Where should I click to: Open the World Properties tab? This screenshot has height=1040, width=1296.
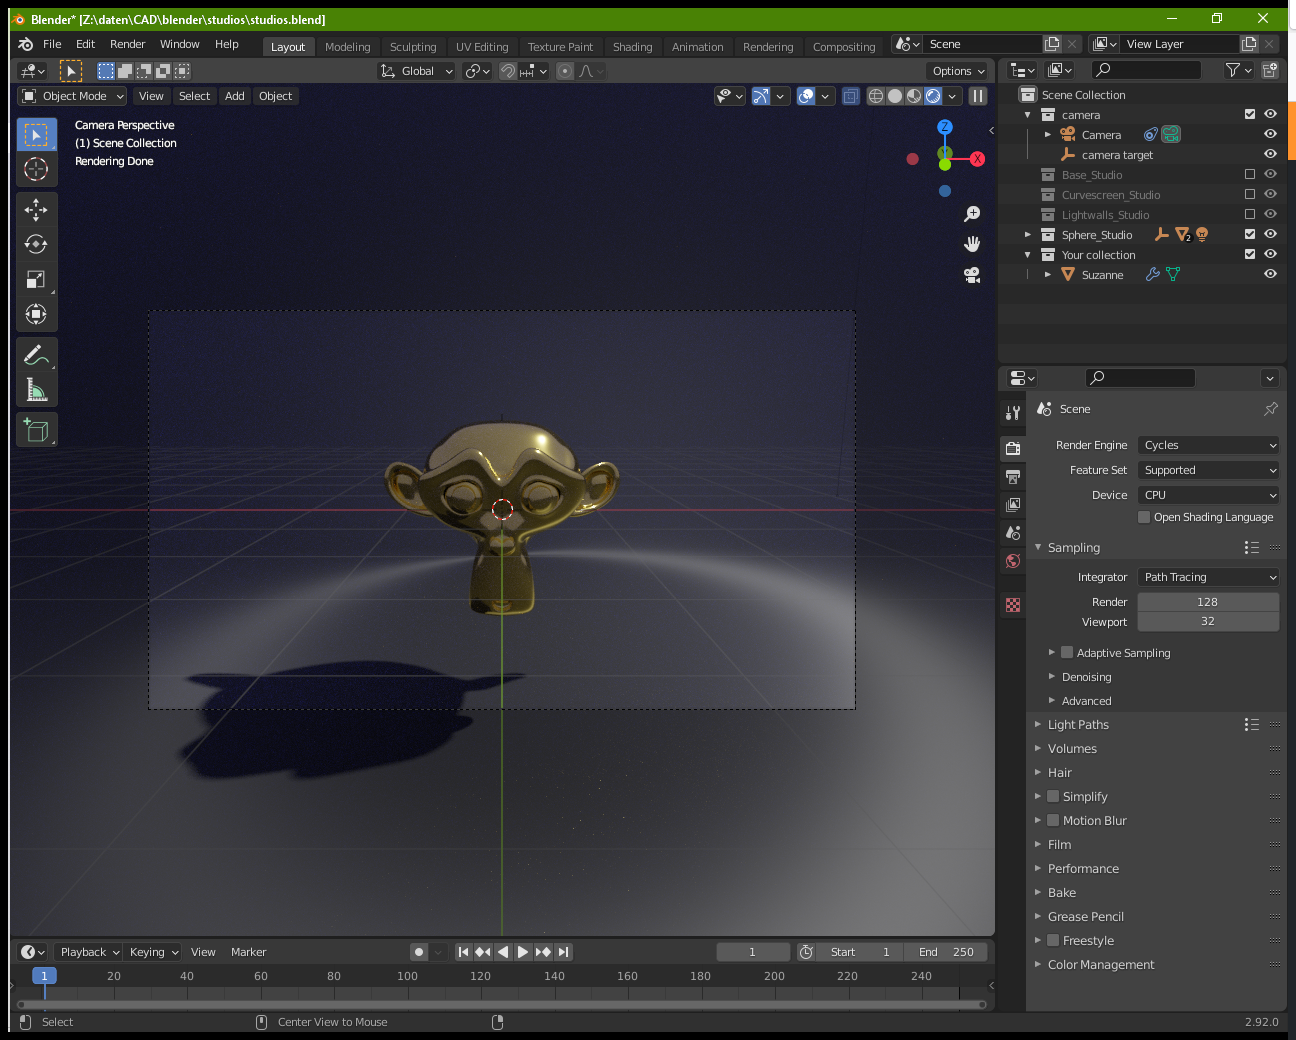pos(1012,561)
